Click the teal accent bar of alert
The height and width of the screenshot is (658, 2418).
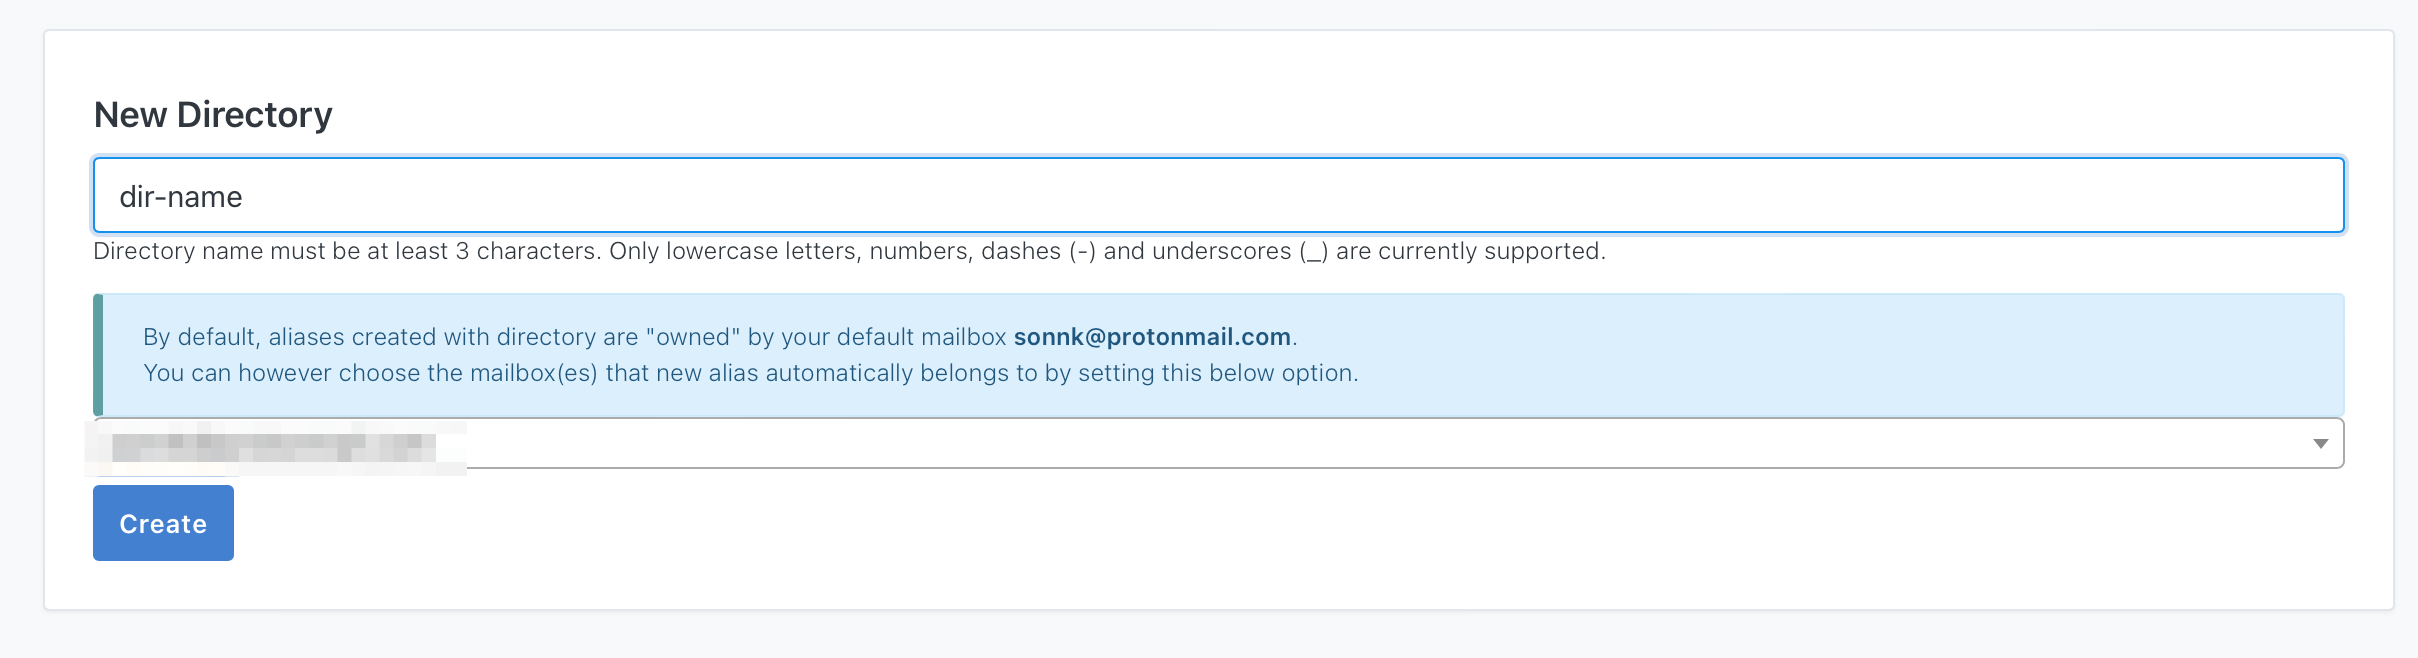tap(98, 355)
